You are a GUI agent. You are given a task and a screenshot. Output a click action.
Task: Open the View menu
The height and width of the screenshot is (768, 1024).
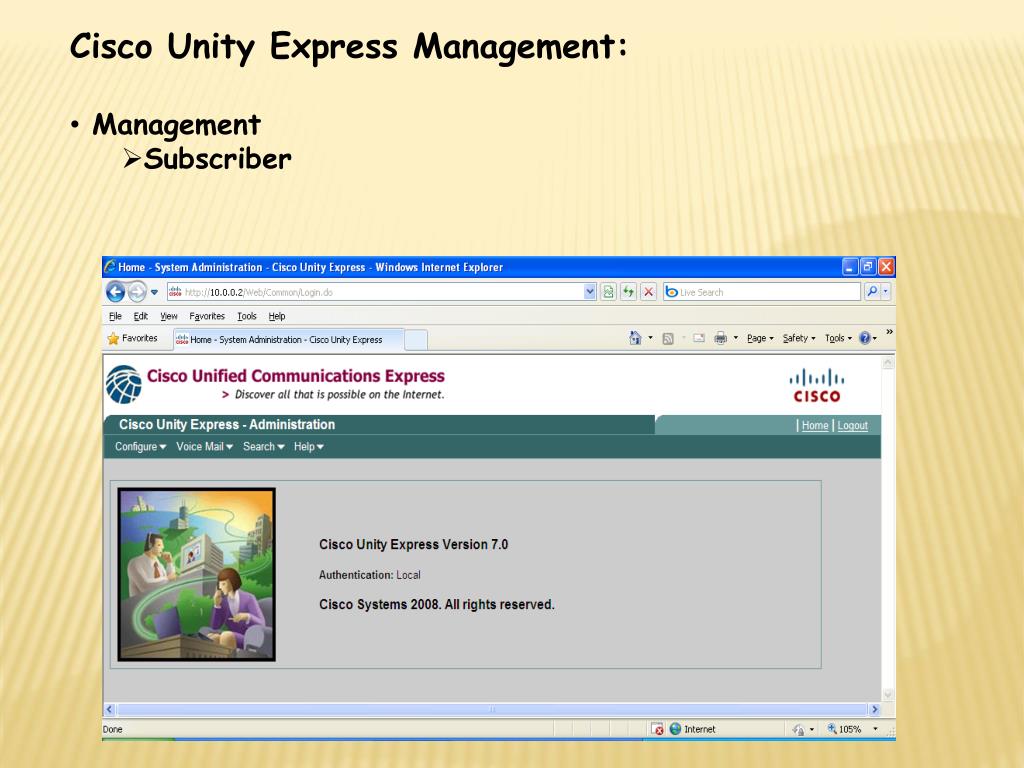[168, 316]
